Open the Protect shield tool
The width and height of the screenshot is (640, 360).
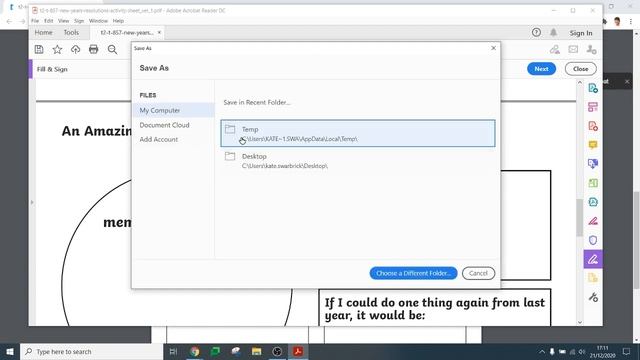(x=593, y=240)
